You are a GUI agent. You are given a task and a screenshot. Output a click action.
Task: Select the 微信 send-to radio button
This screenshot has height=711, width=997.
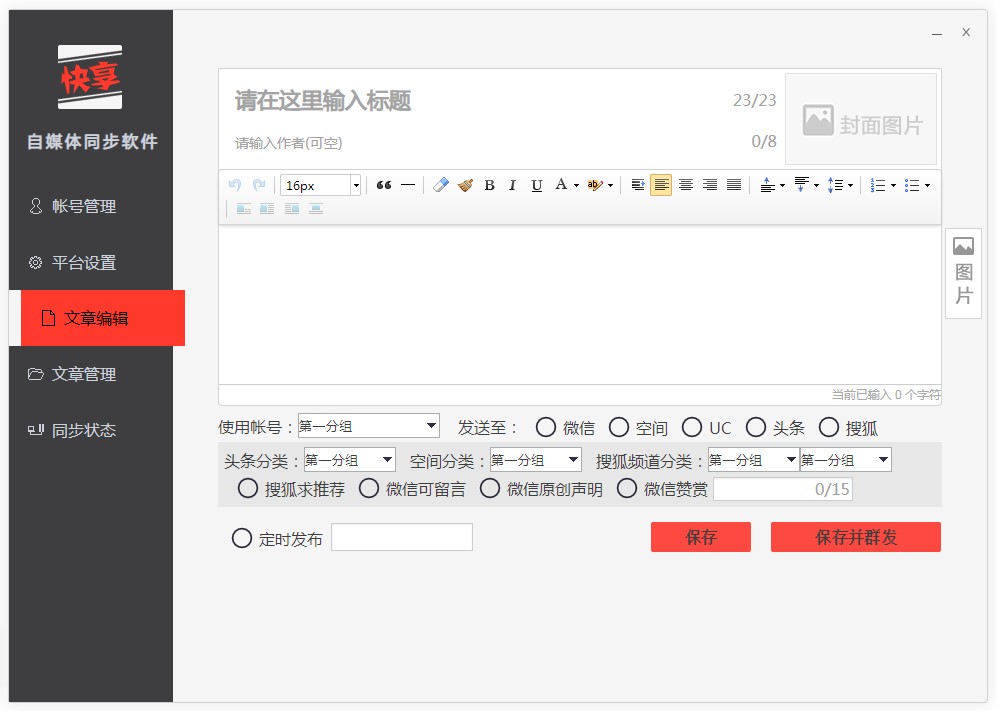tap(546, 428)
